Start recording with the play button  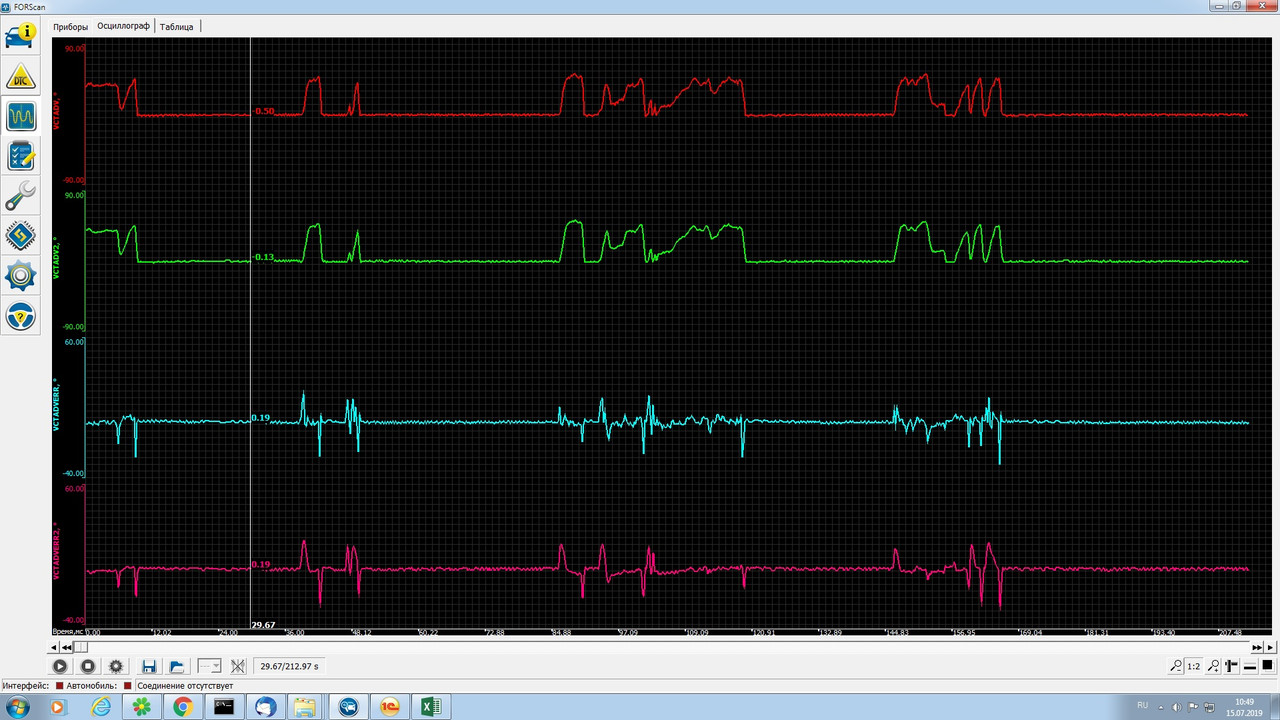pos(60,666)
